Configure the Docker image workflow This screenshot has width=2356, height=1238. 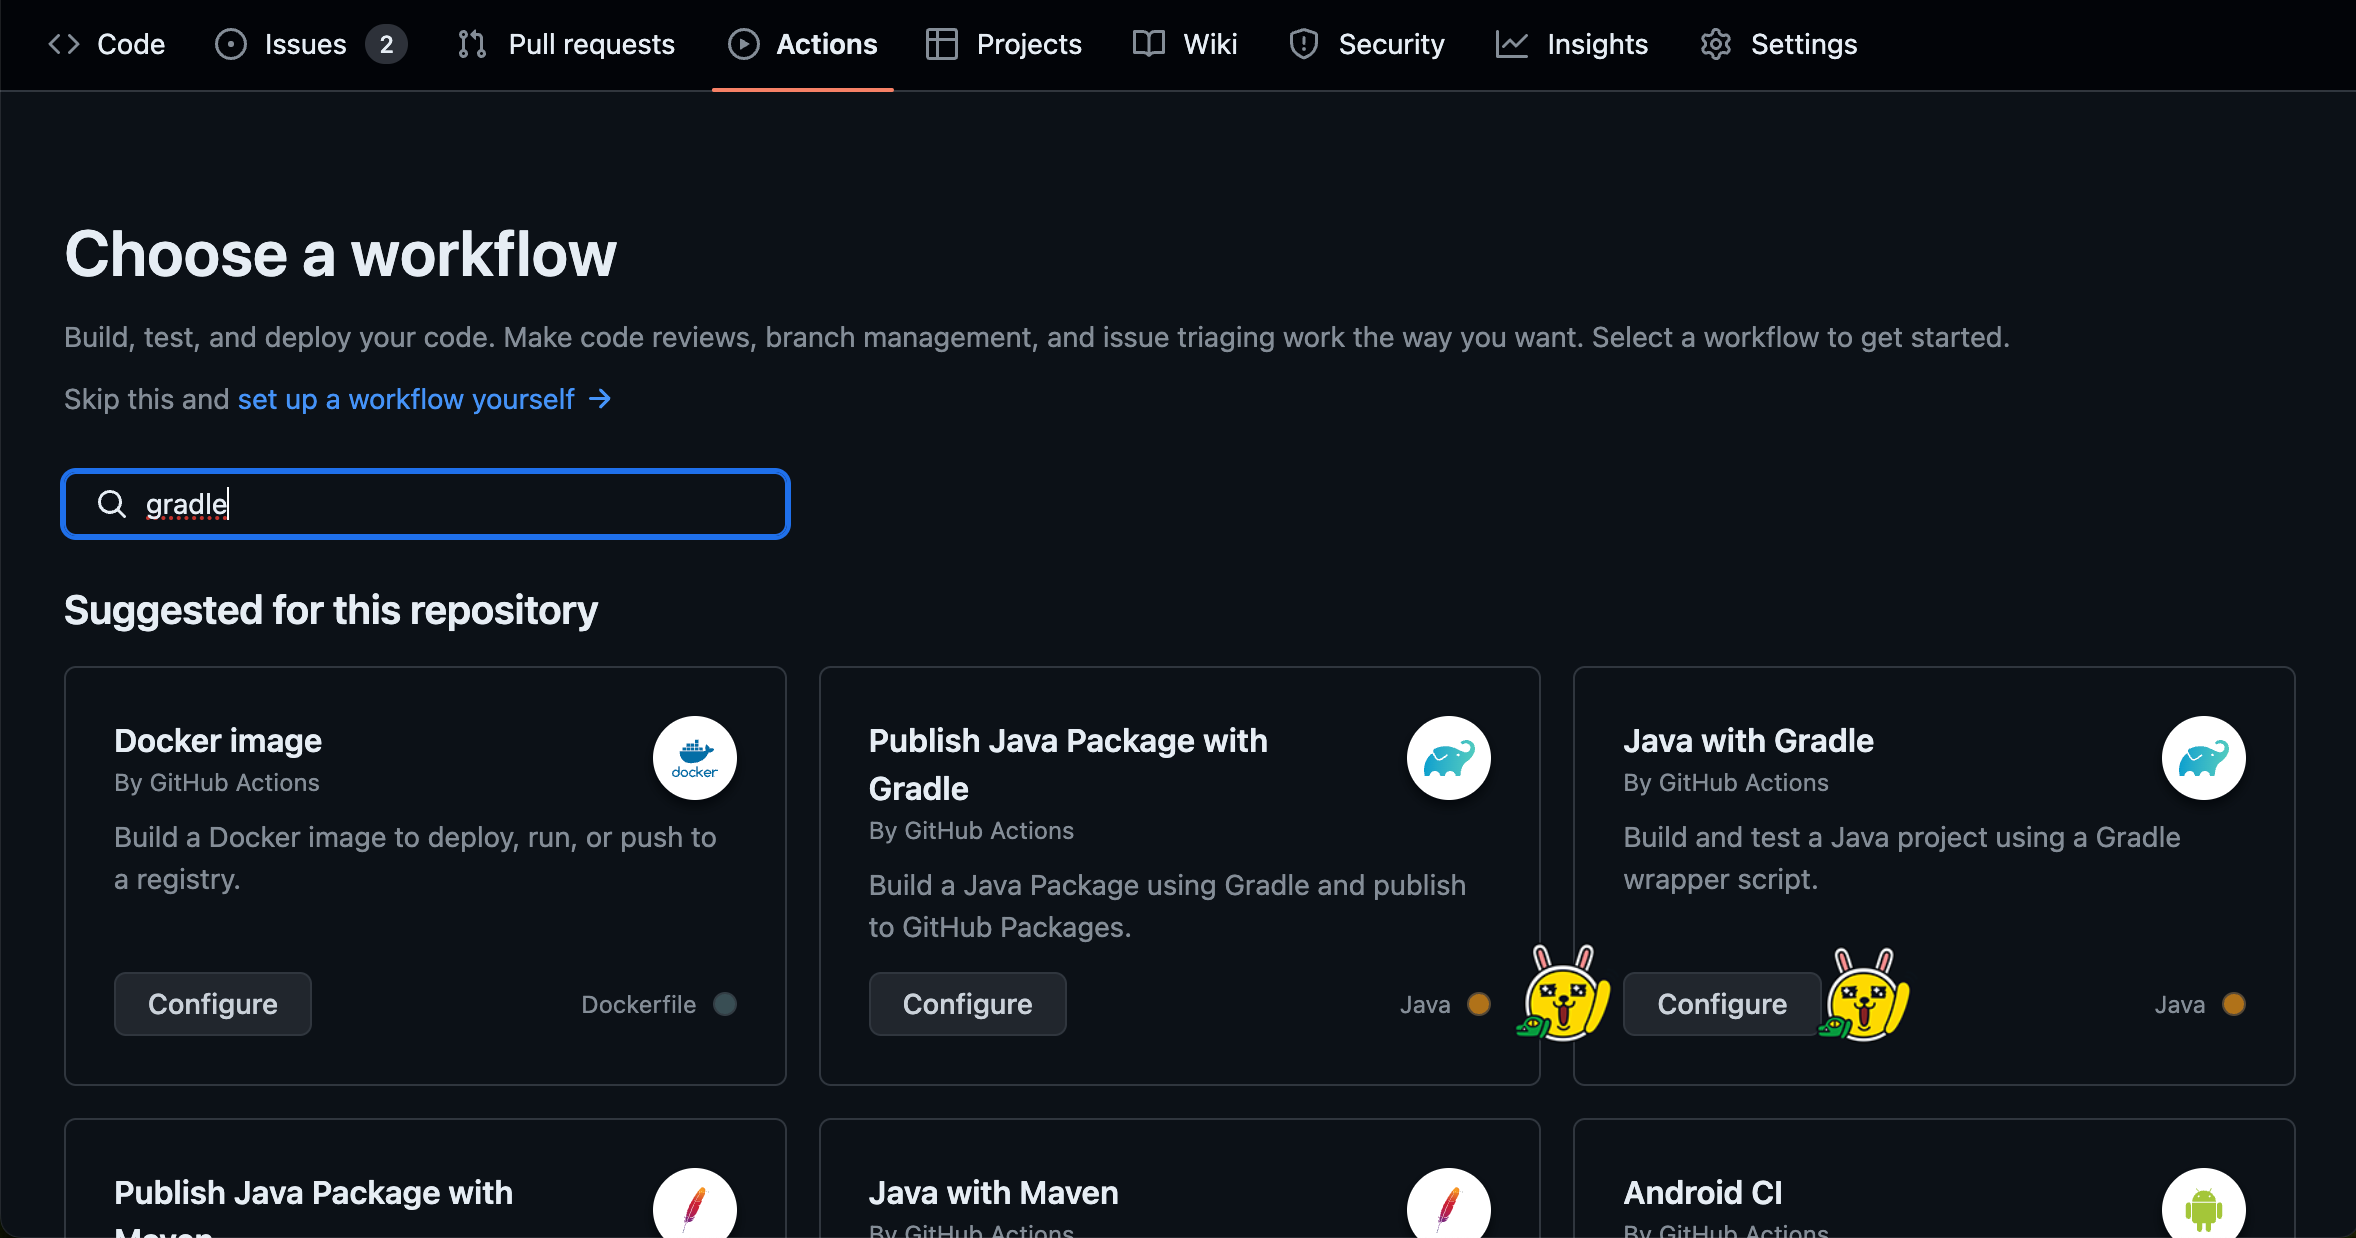tap(213, 1004)
